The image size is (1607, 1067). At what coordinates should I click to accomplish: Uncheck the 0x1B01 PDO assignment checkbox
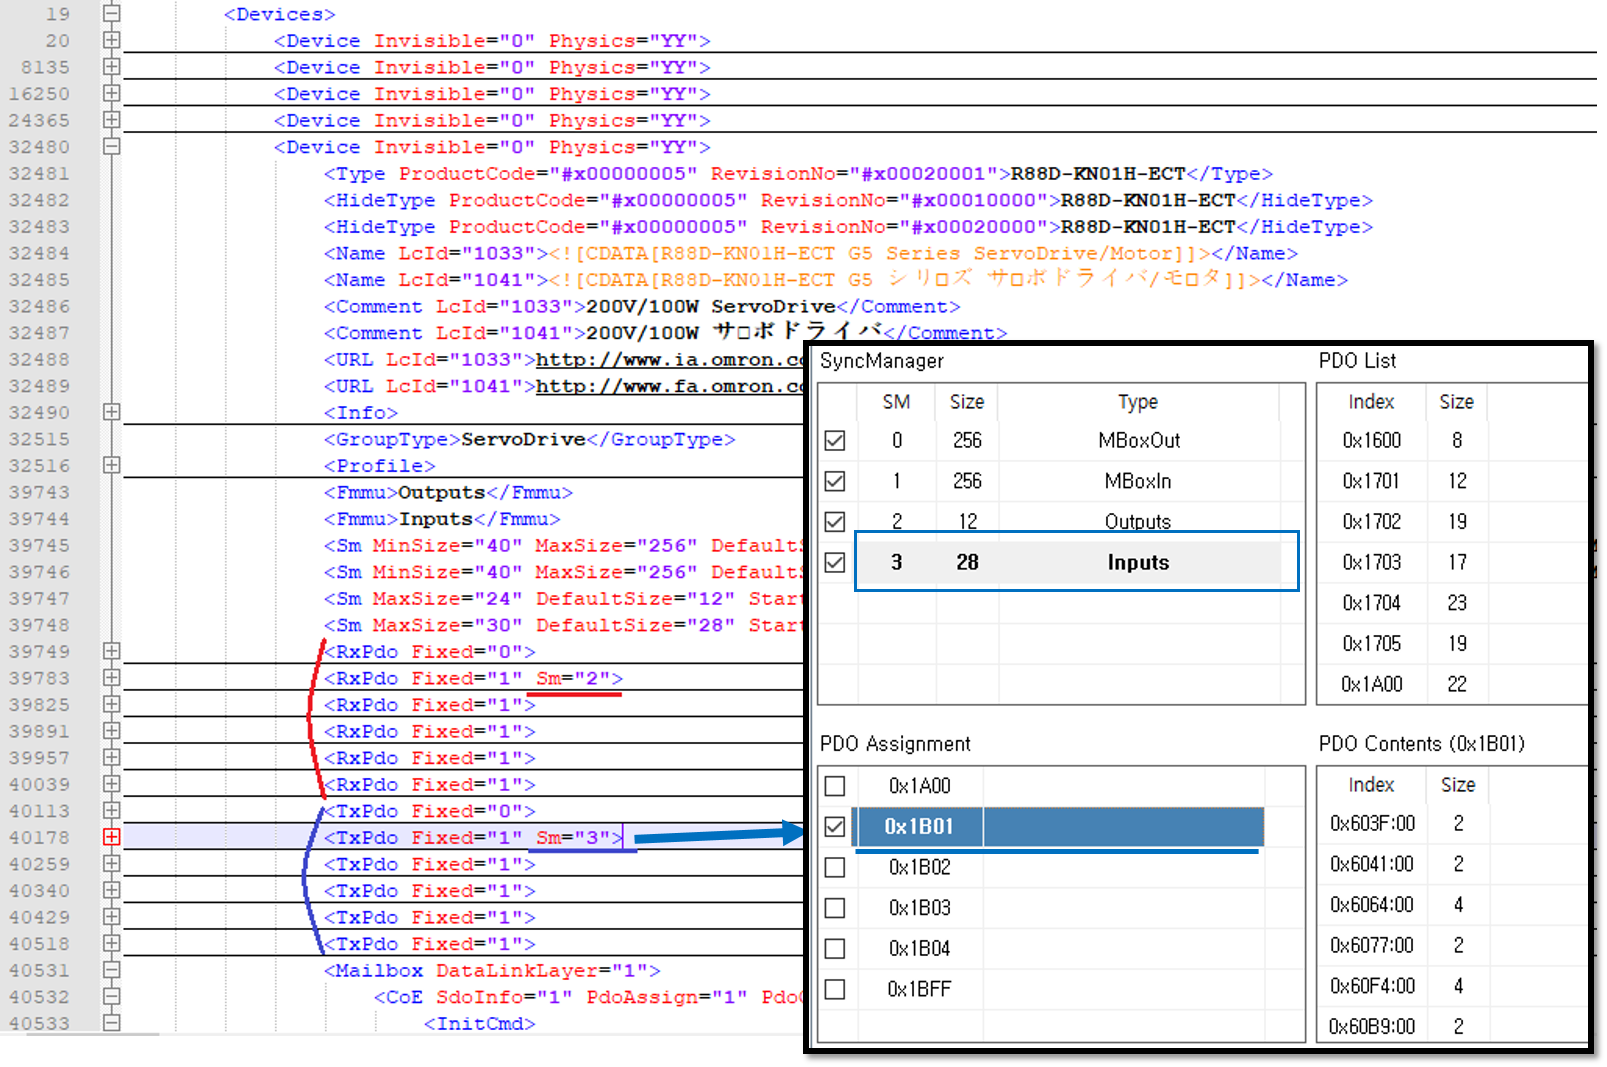tap(835, 827)
